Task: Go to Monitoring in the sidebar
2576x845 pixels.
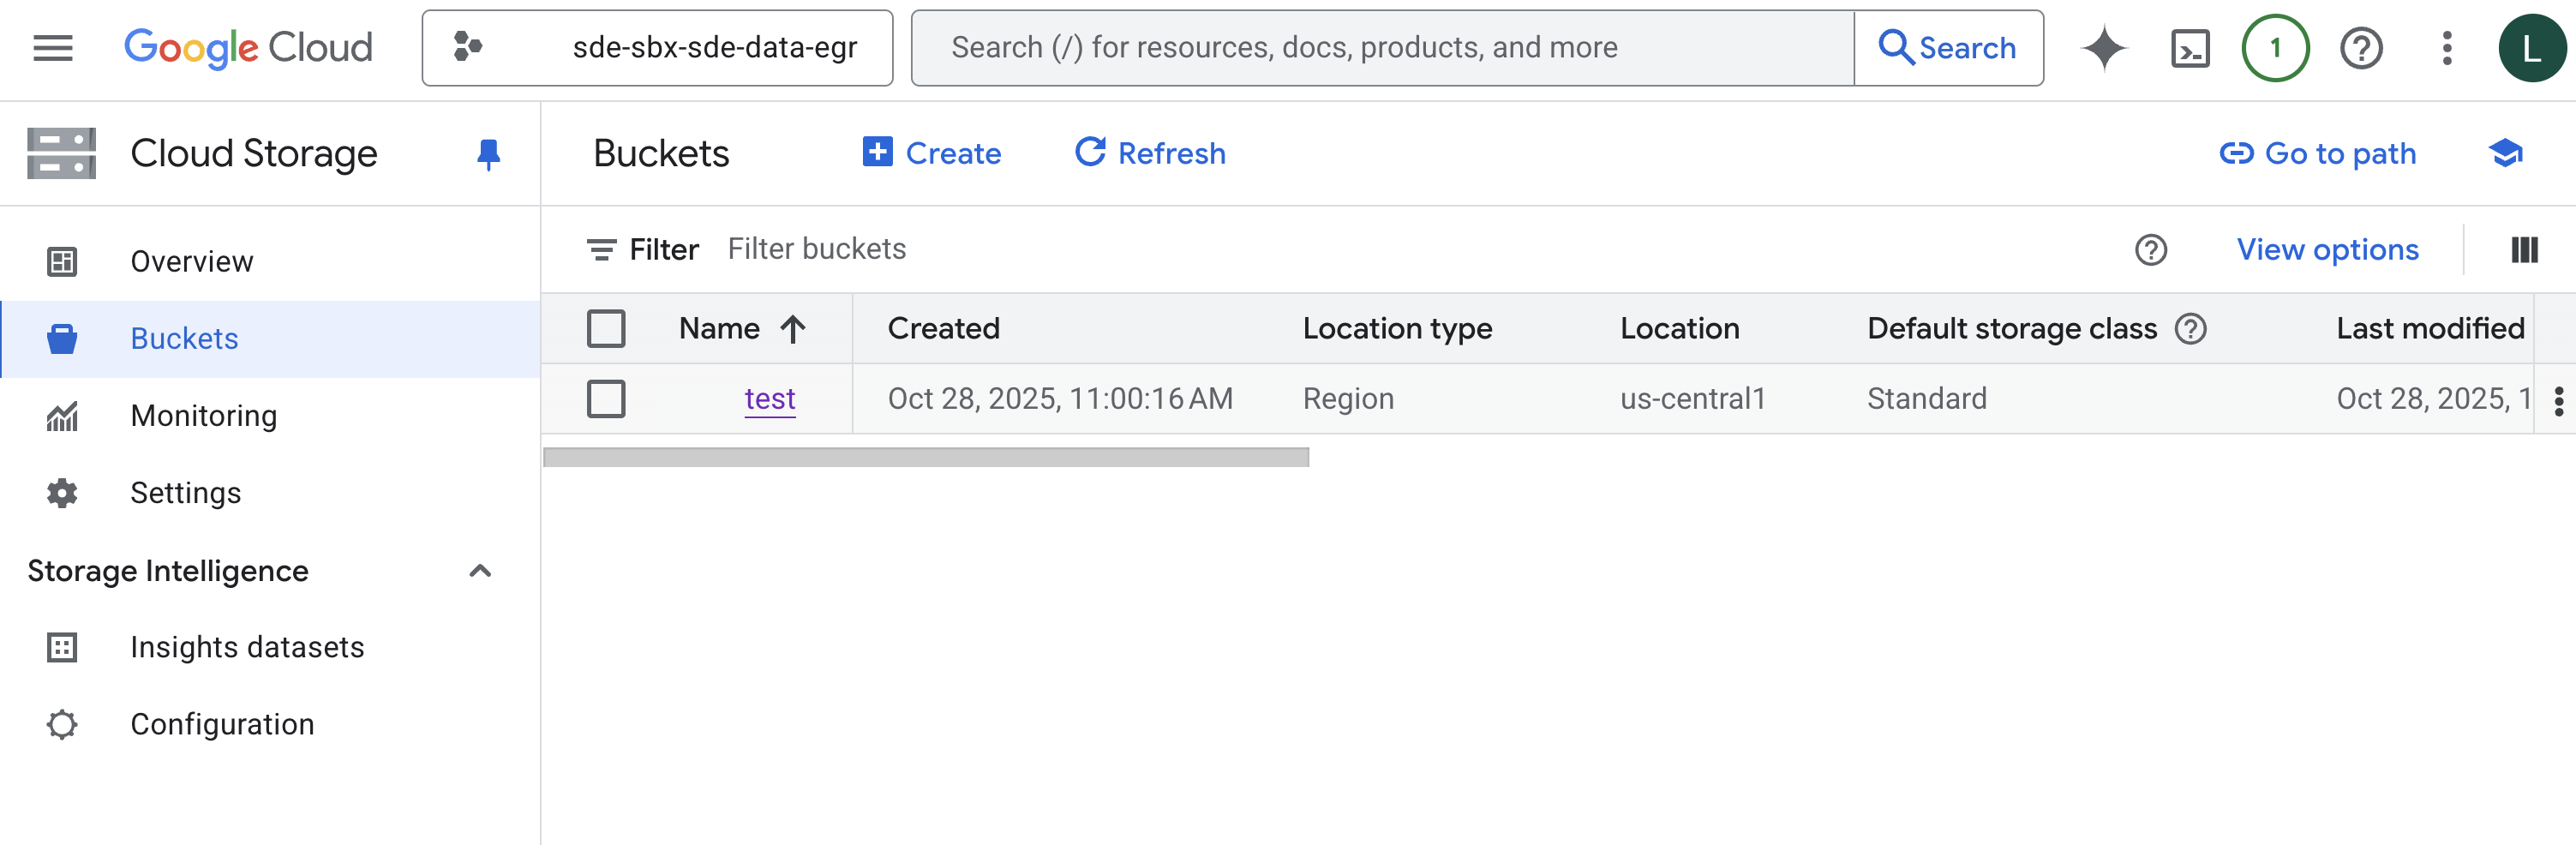Action: point(203,415)
